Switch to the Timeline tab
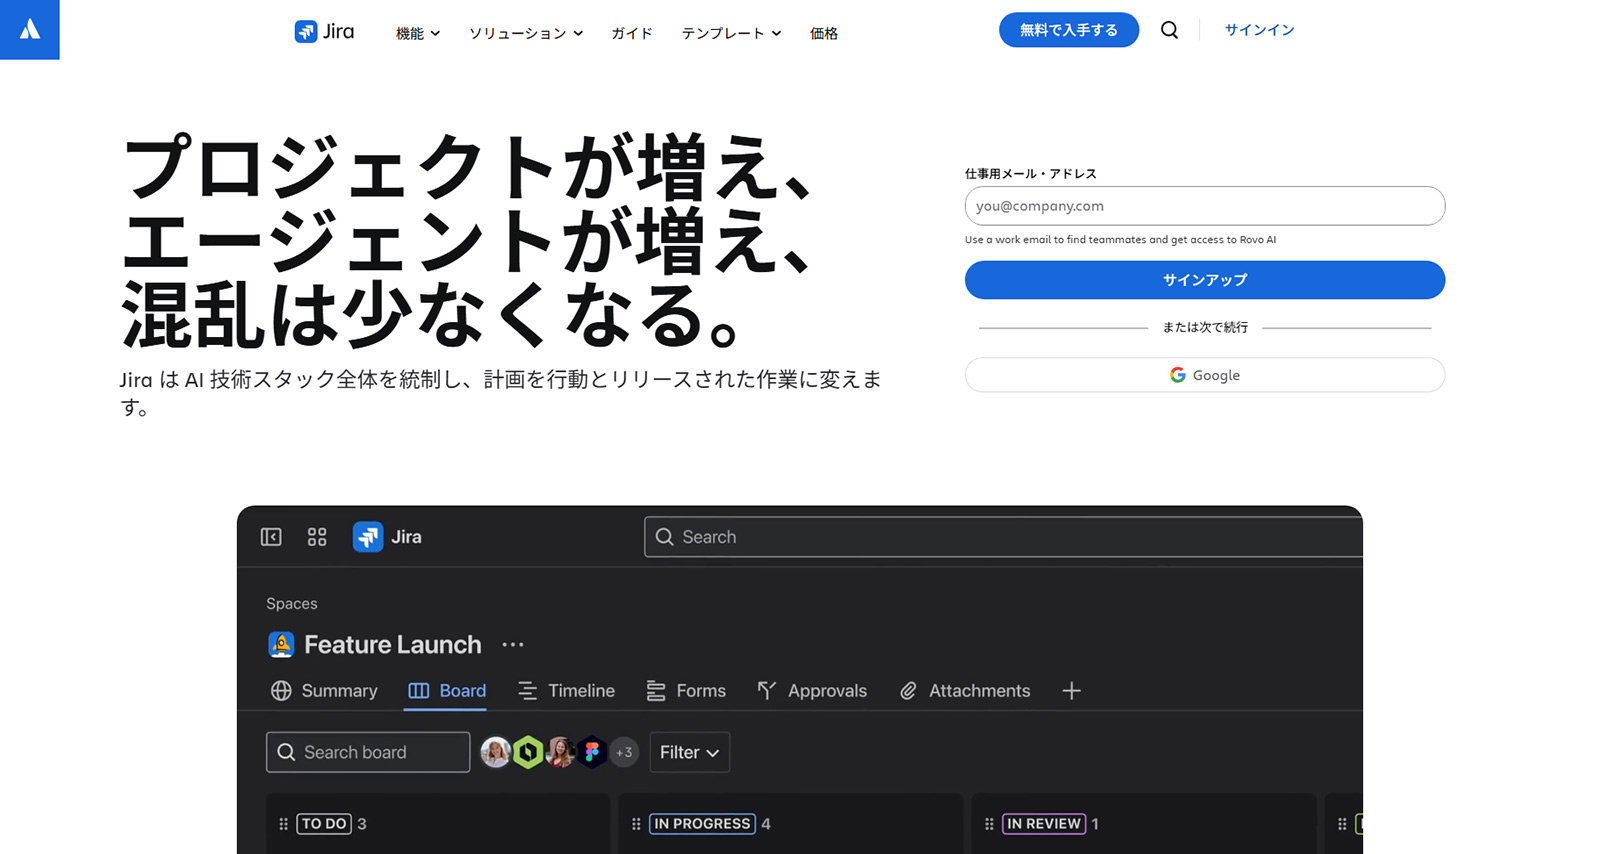The width and height of the screenshot is (1600, 854). pyautogui.click(x=566, y=691)
